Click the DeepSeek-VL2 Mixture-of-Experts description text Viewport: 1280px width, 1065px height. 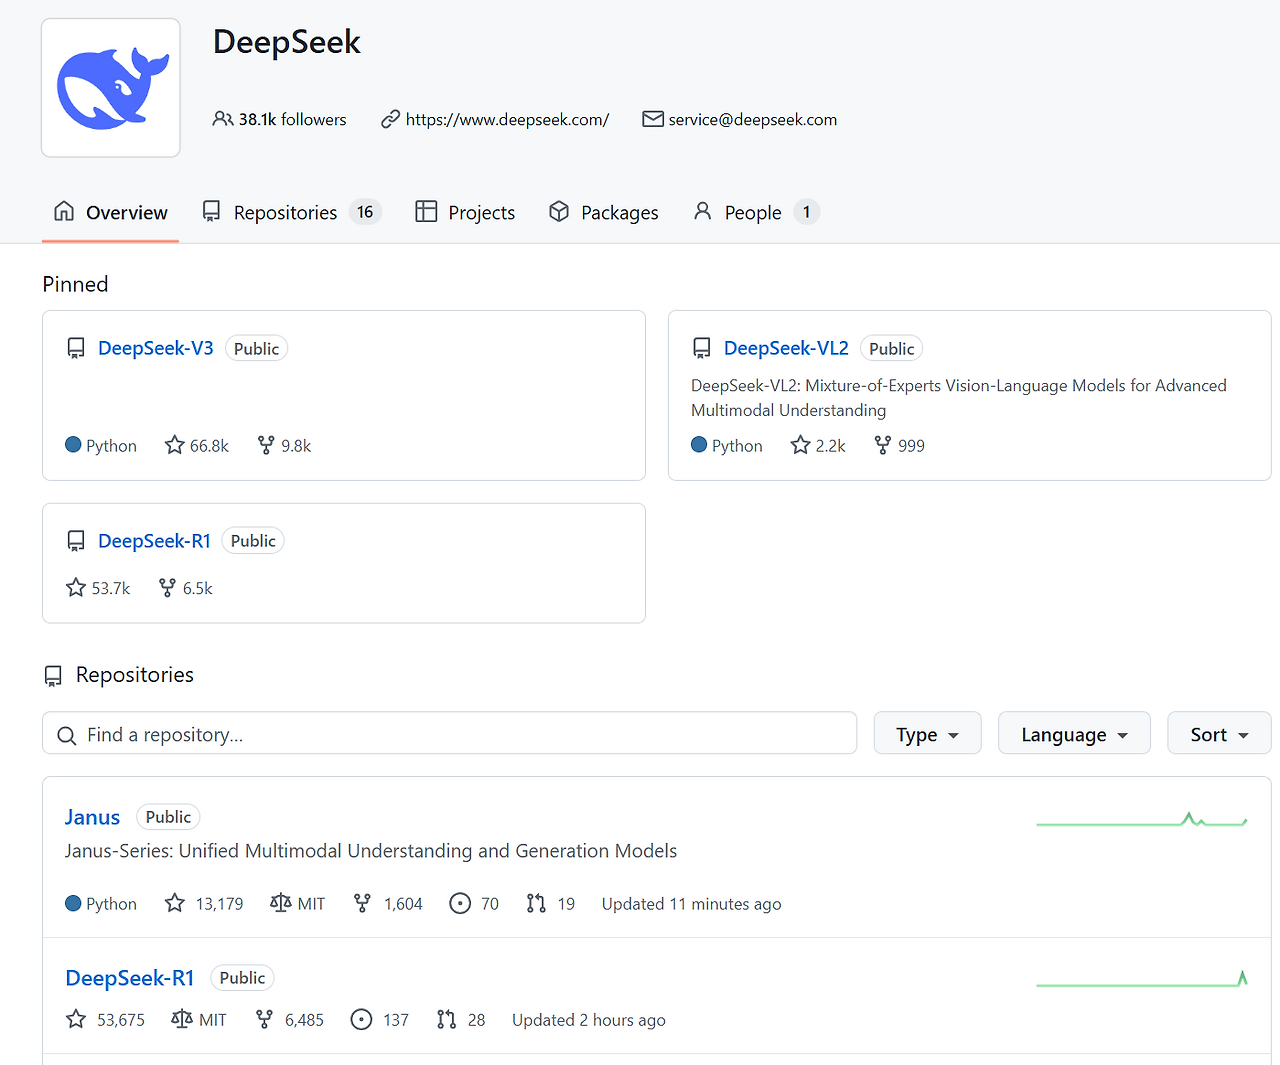pos(959,398)
